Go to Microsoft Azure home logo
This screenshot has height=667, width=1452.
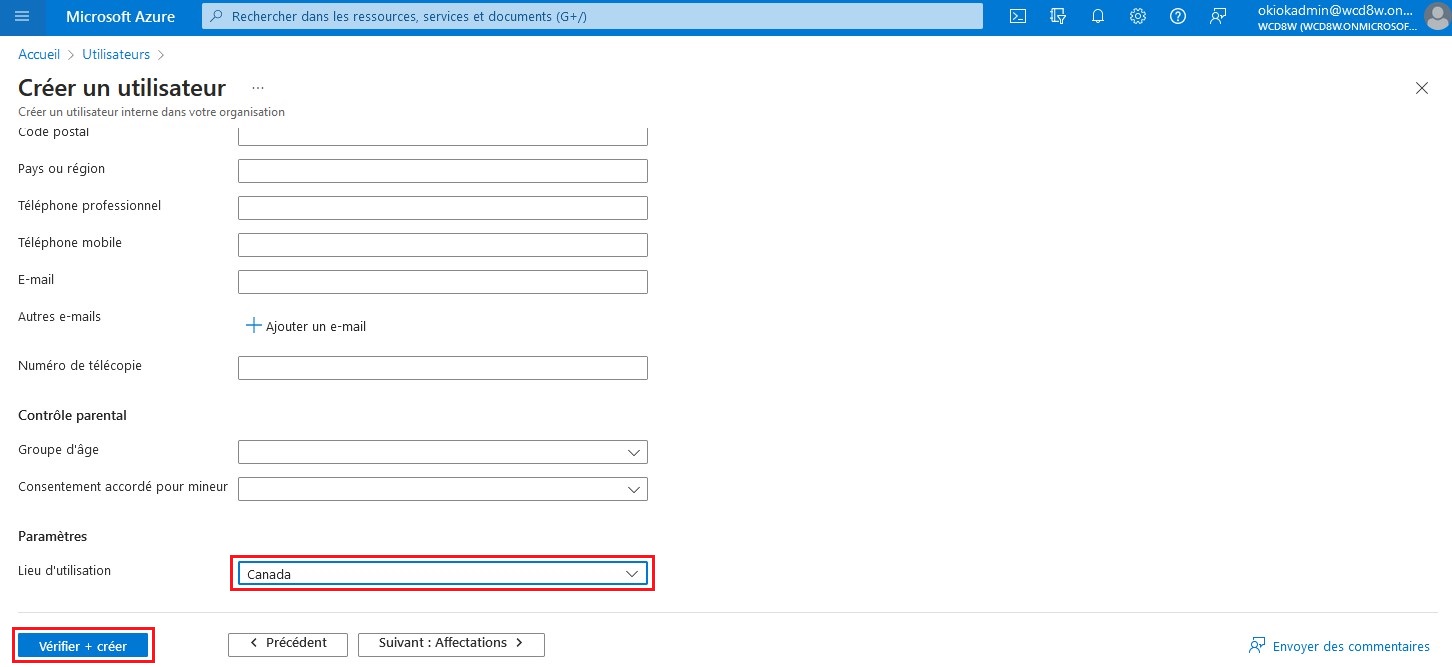120,17
